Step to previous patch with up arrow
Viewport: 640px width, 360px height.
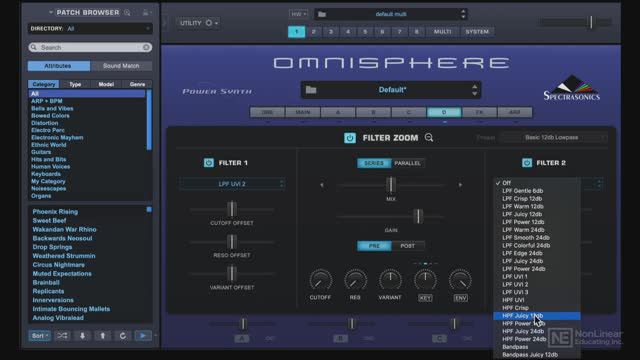(102, 336)
